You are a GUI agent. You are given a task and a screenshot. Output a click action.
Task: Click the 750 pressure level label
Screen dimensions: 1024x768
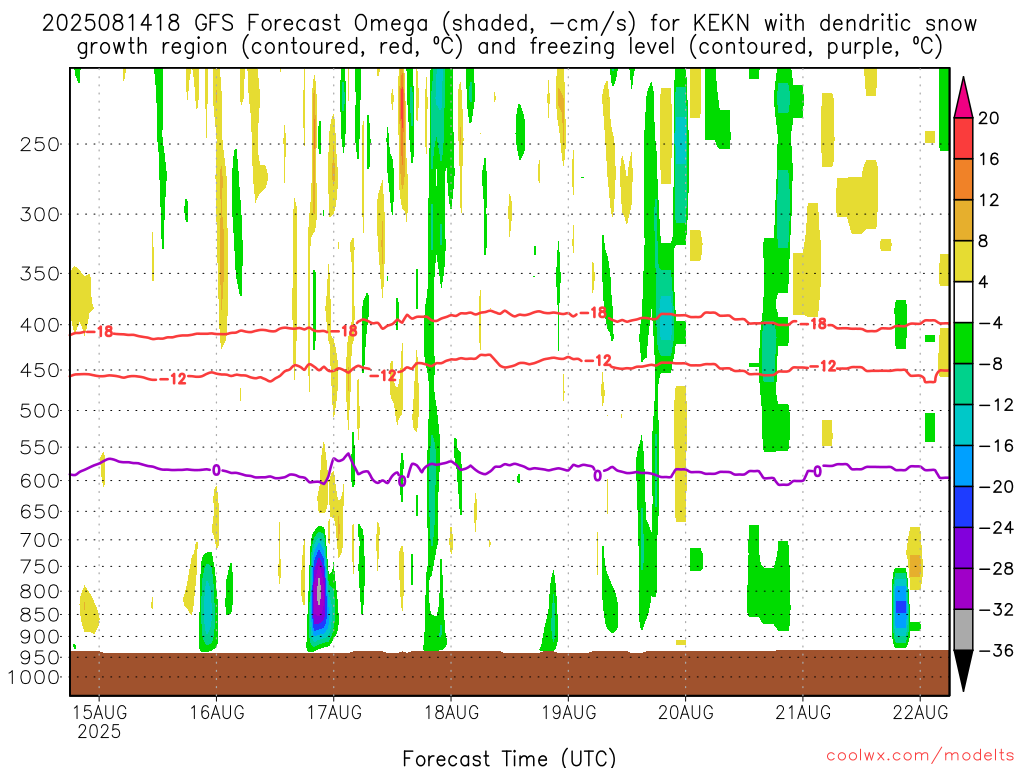coord(40,567)
